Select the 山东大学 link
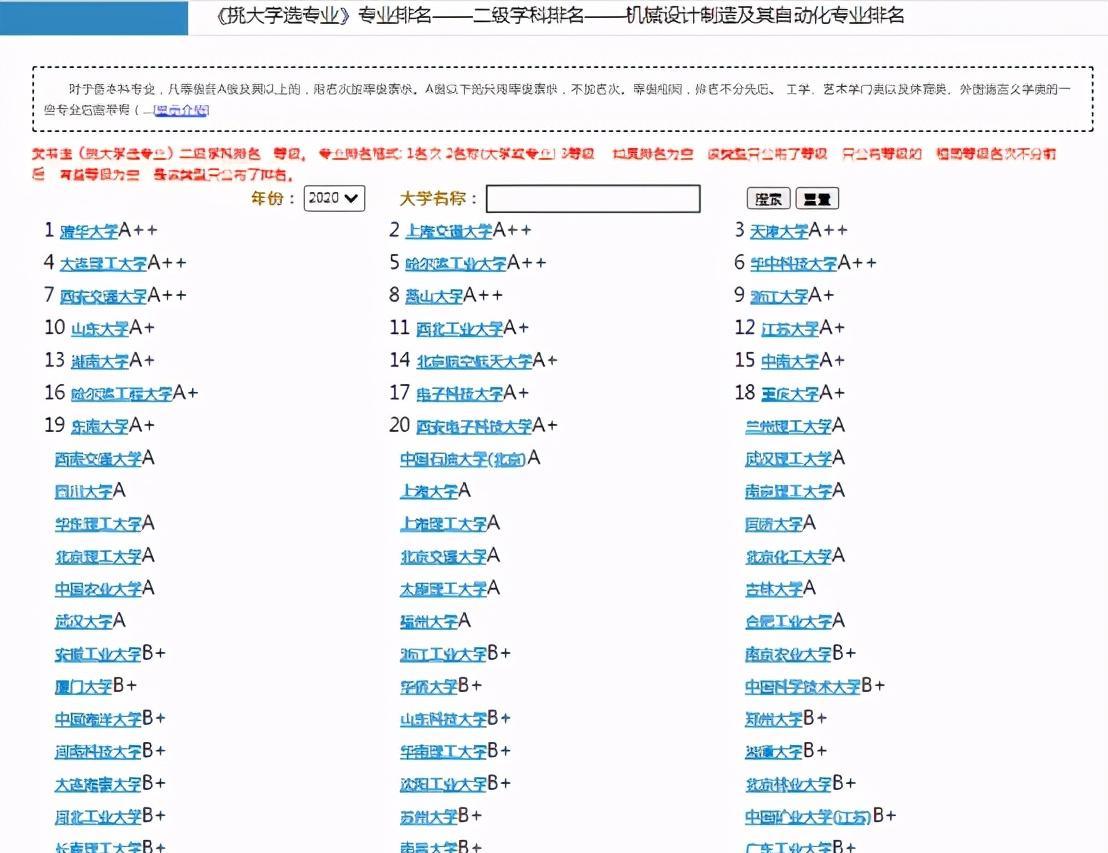Screen dimensions: 1108x853 click(x=100, y=329)
